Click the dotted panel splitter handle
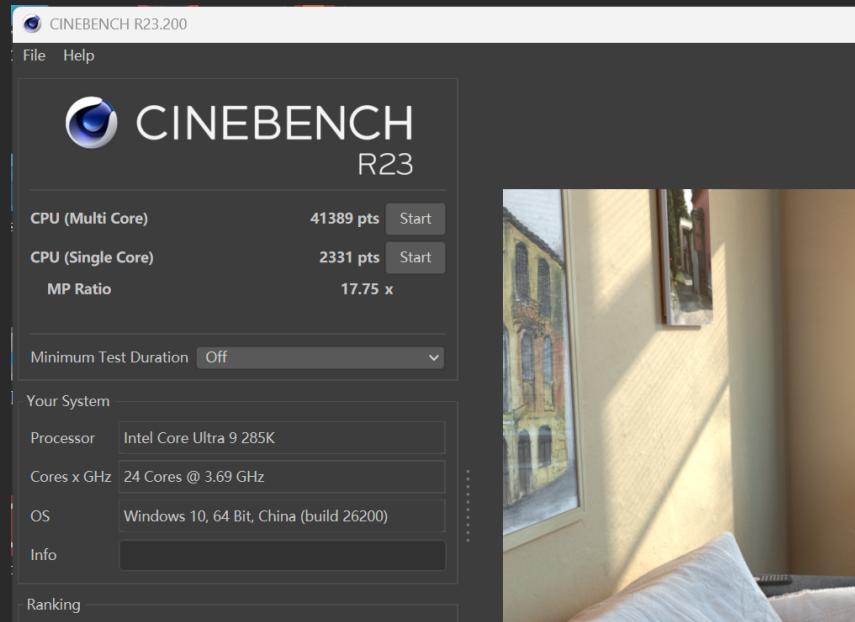 click(468, 505)
